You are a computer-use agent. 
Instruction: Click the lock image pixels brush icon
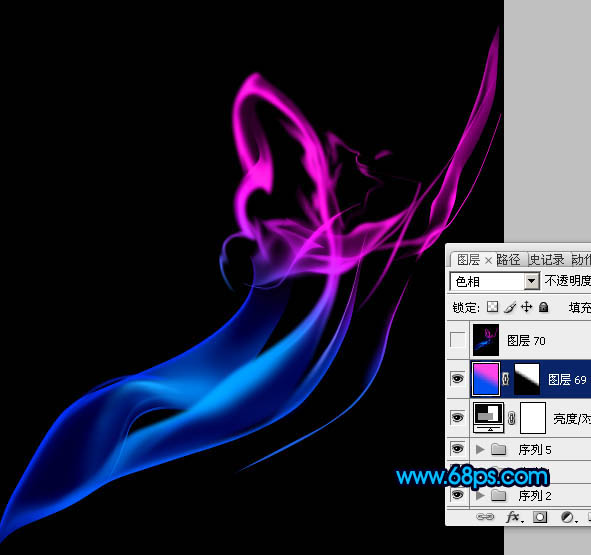click(510, 307)
